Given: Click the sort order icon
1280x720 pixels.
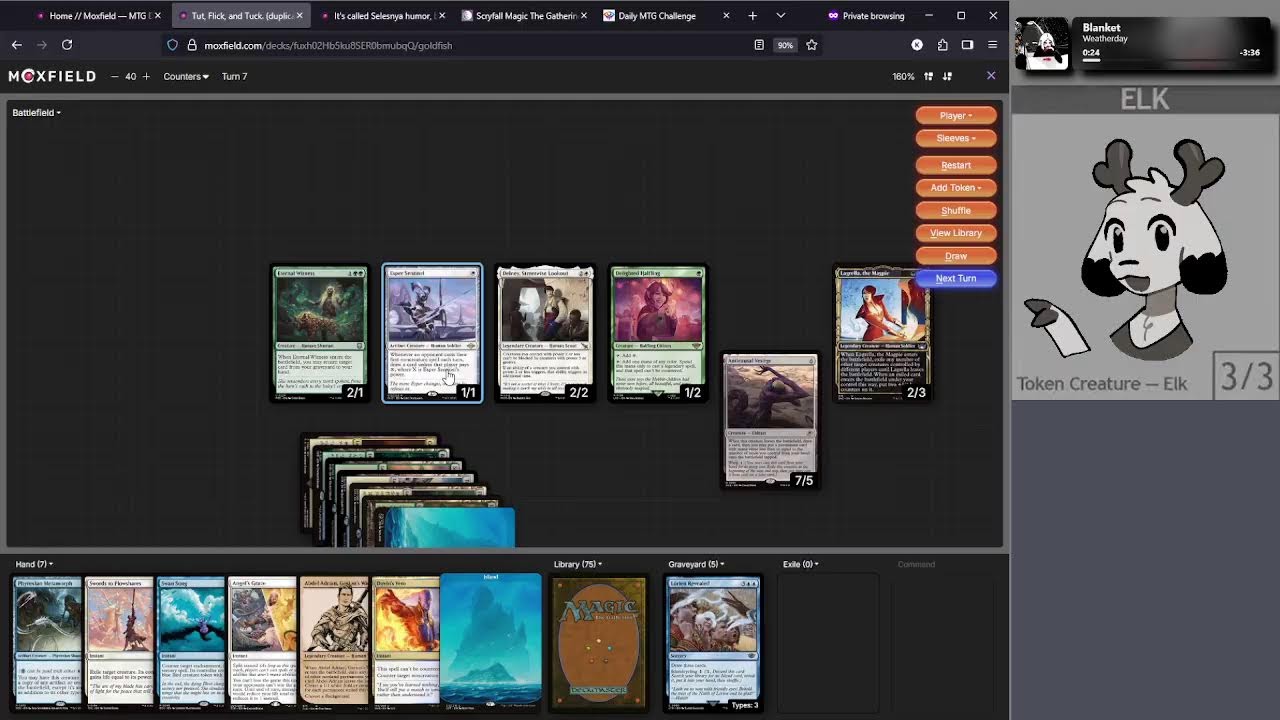Looking at the screenshot, I should (947, 76).
